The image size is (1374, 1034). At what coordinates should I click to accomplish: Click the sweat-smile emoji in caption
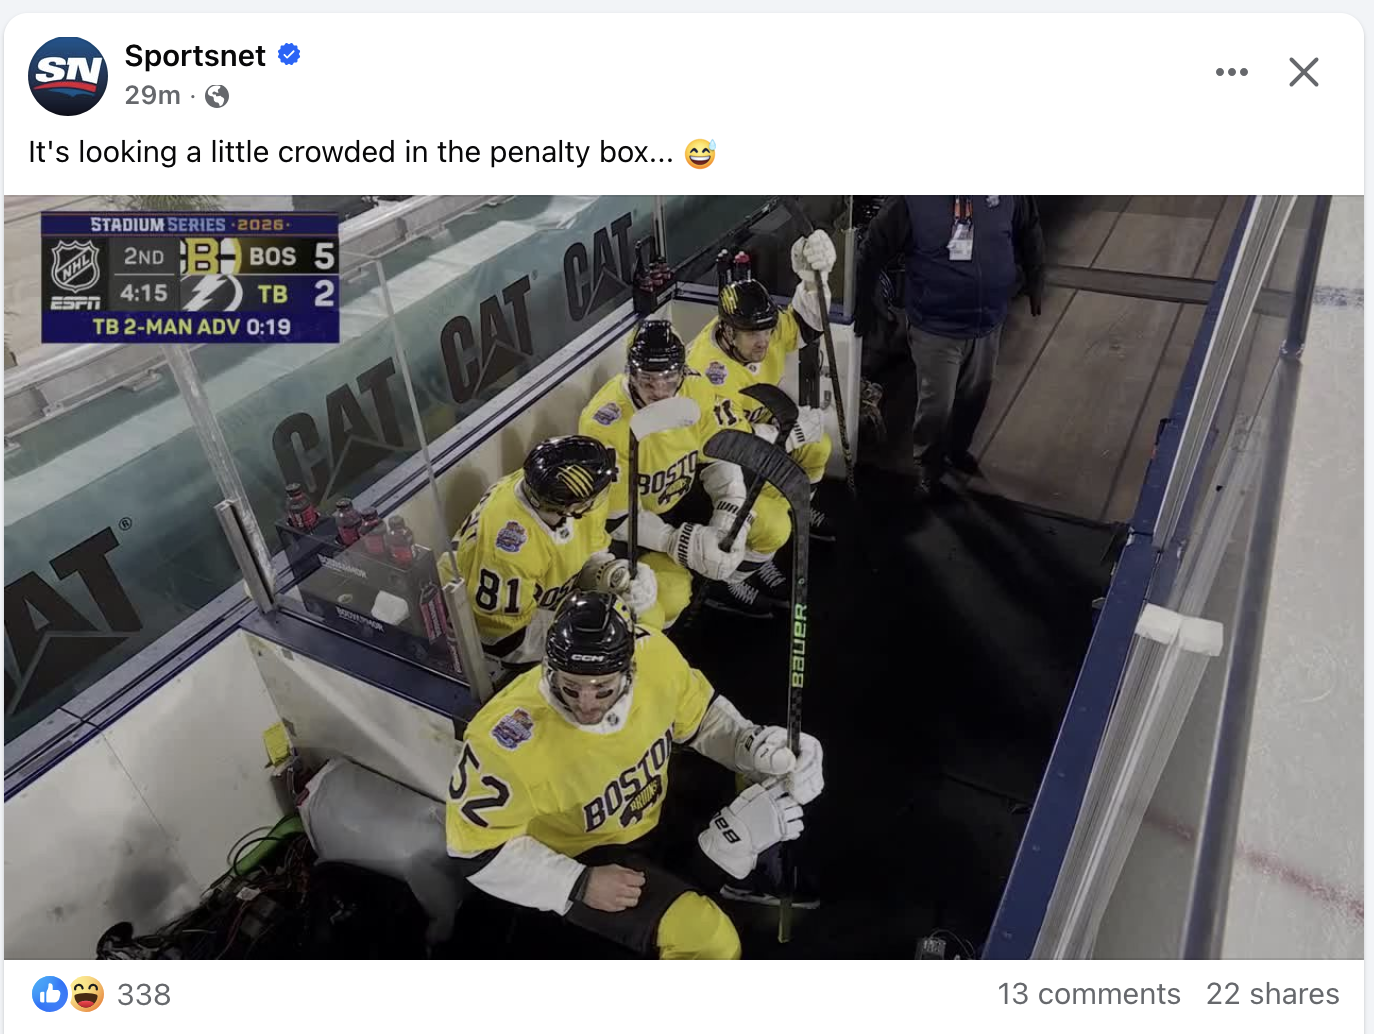[700, 153]
